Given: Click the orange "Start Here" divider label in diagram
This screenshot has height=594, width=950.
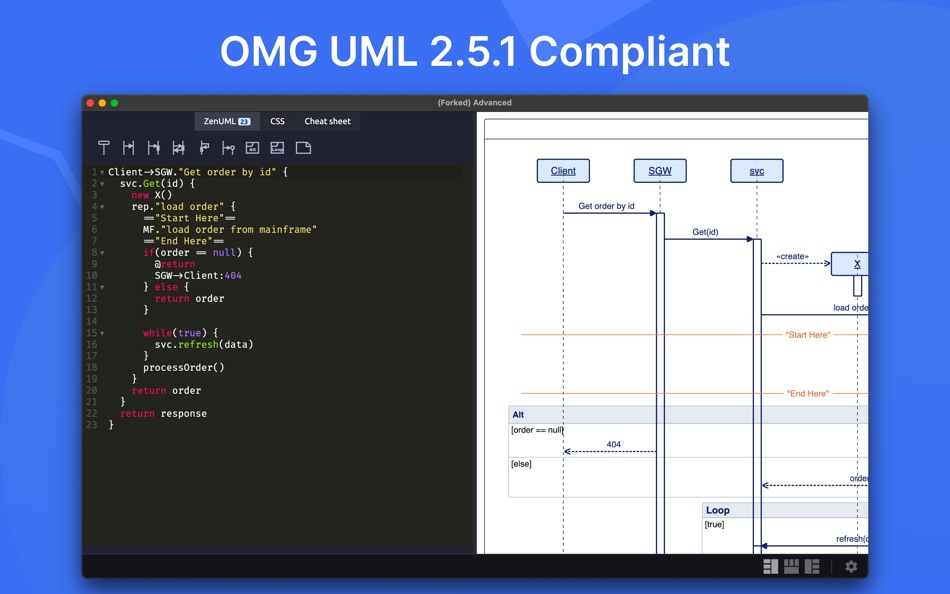Looking at the screenshot, I should click(808, 335).
